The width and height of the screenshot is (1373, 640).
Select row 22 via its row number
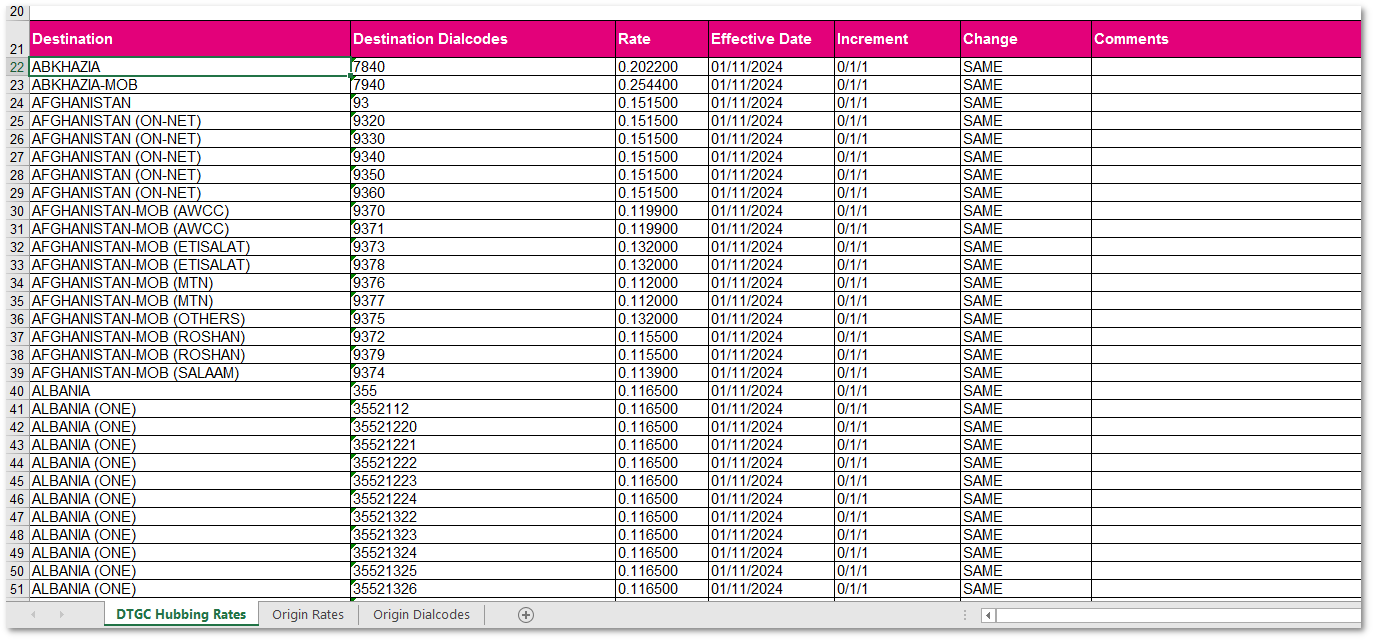[x=15, y=67]
